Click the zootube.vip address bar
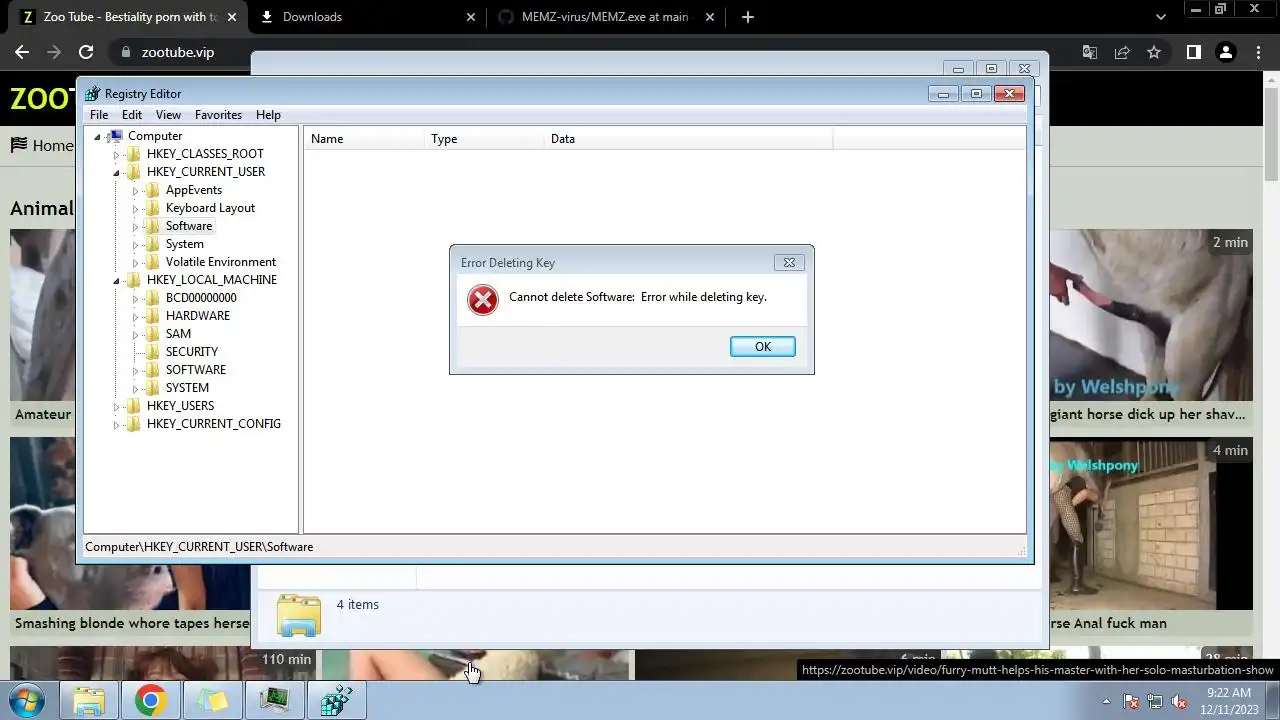The width and height of the screenshot is (1280, 720). point(178,52)
